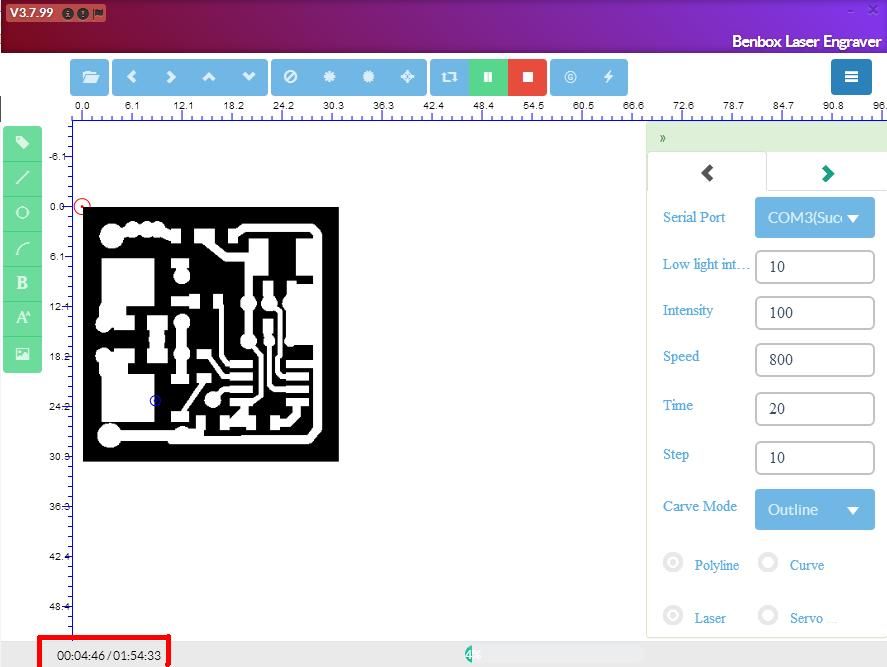
Task: Open the Carve Mode Outline dropdown
Action: coord(815,510)
